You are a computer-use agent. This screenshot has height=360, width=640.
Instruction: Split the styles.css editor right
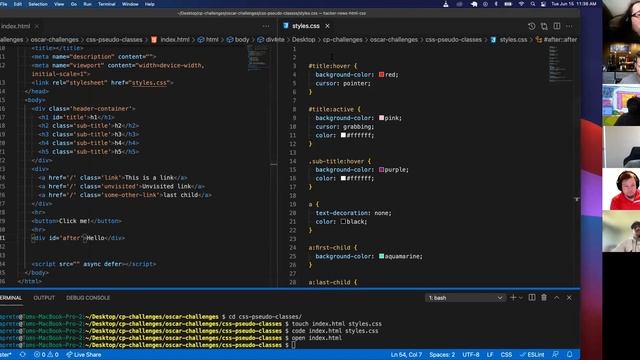[557, 26]
